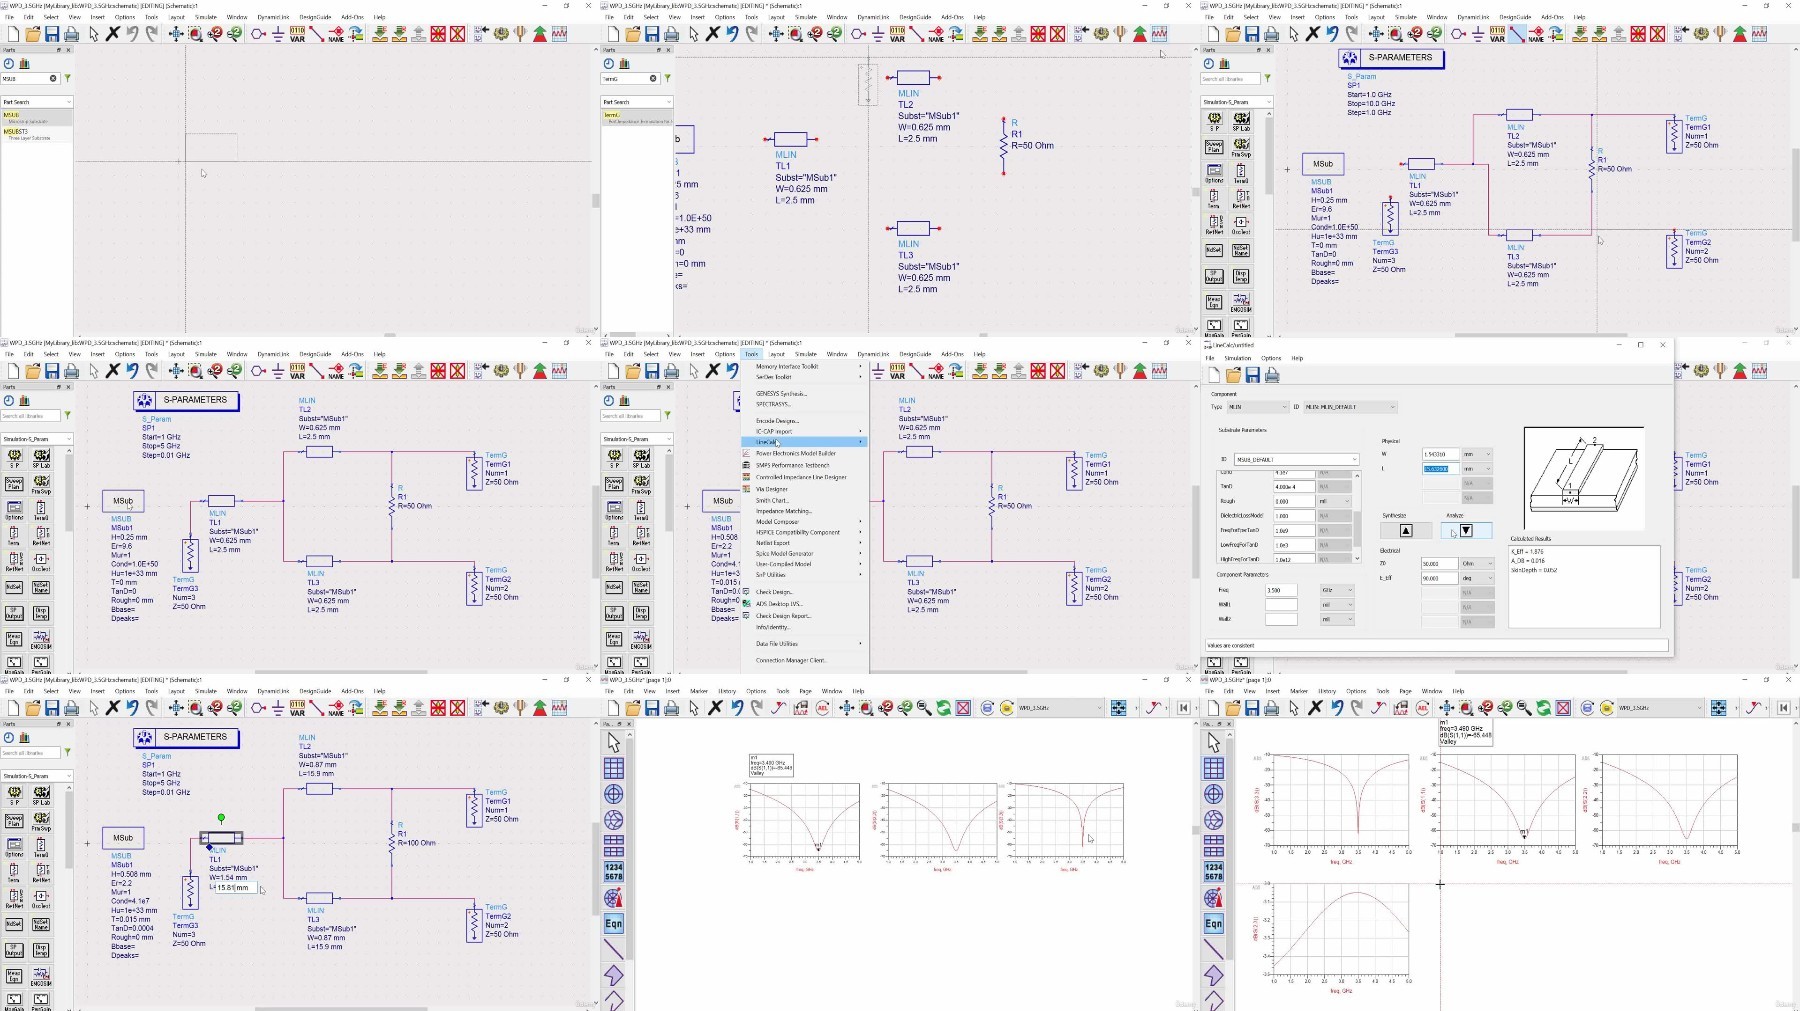Click Open folder icon in LineCalc toolbar
Viewport: 1800px width, 1011px height.
click(1234, 375)
